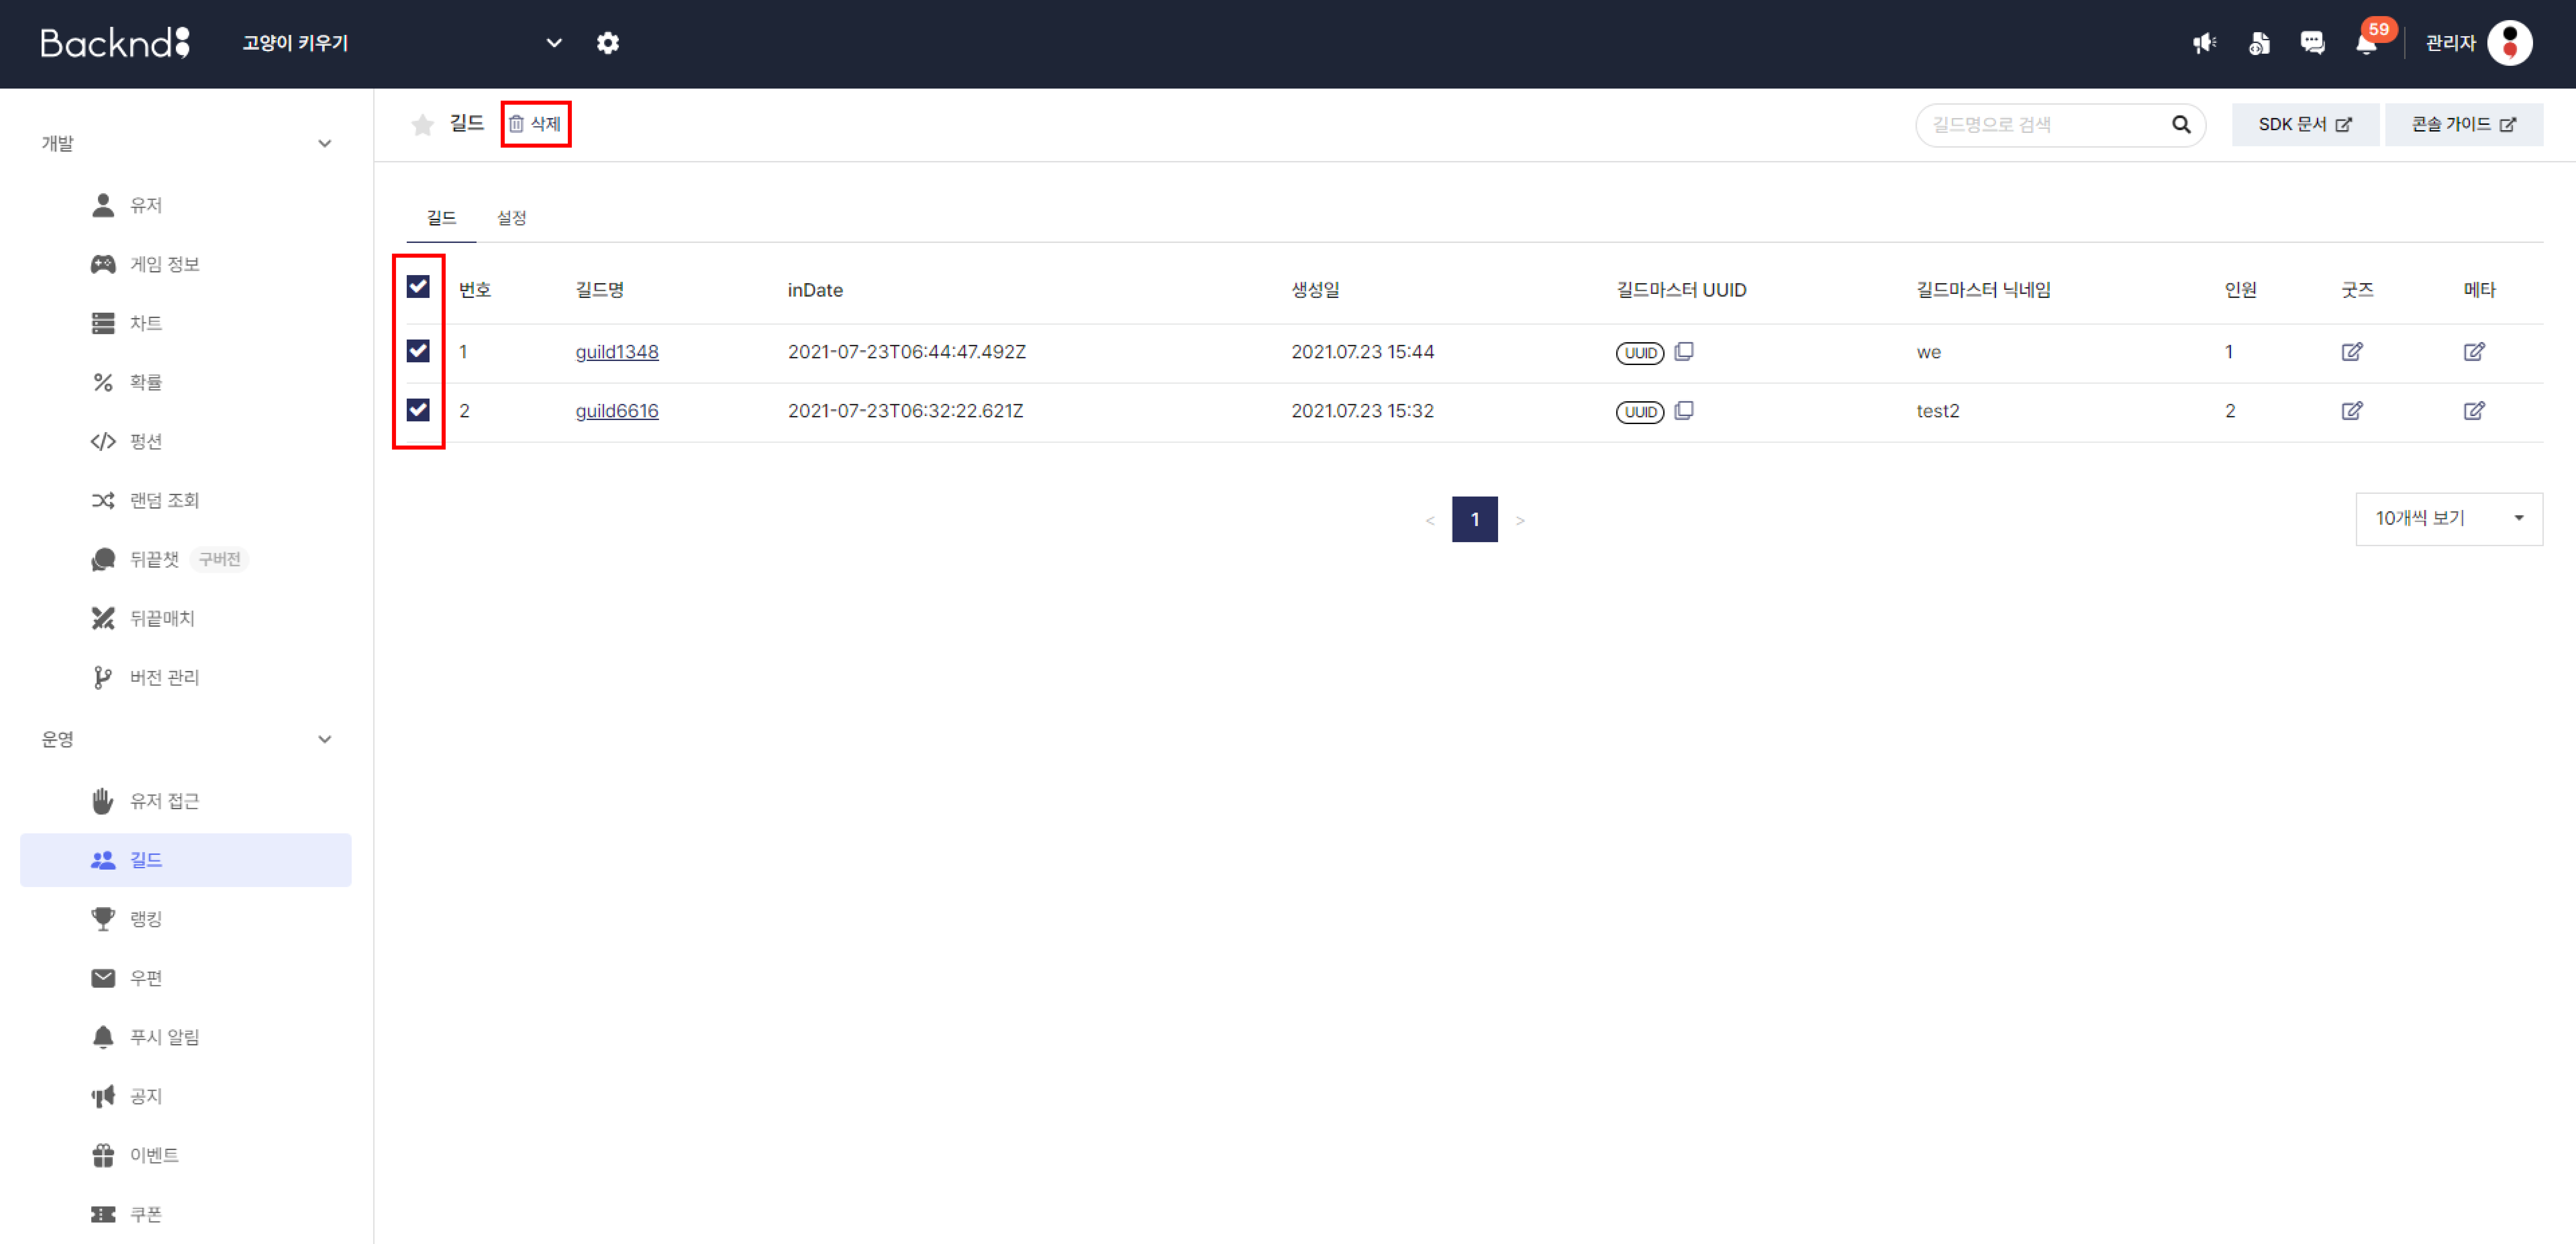
Task: Click the 길드마스터 닉네임 column header
Action: 1983,290
